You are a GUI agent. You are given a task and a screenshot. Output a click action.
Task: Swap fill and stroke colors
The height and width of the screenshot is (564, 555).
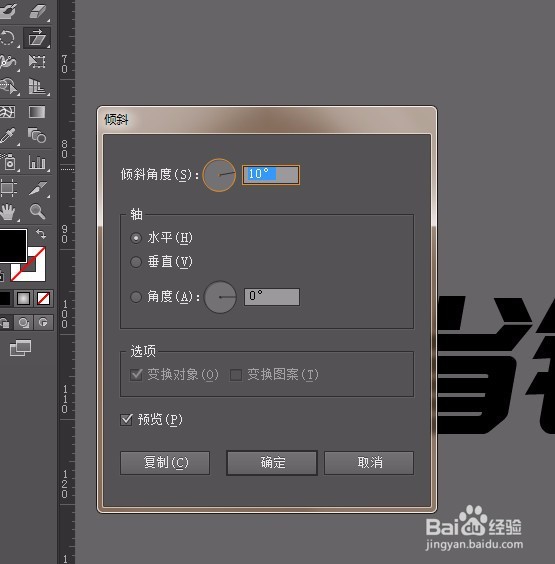tap(41, 234)
